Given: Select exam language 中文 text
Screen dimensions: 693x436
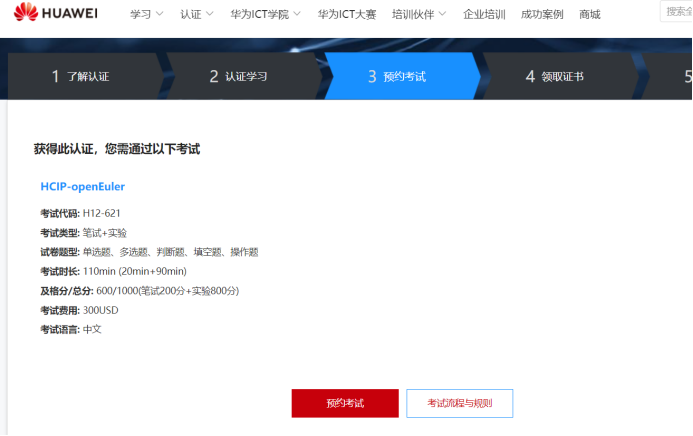Looking at the screenshot, I should pyautogui.click(x=92, y=330).
